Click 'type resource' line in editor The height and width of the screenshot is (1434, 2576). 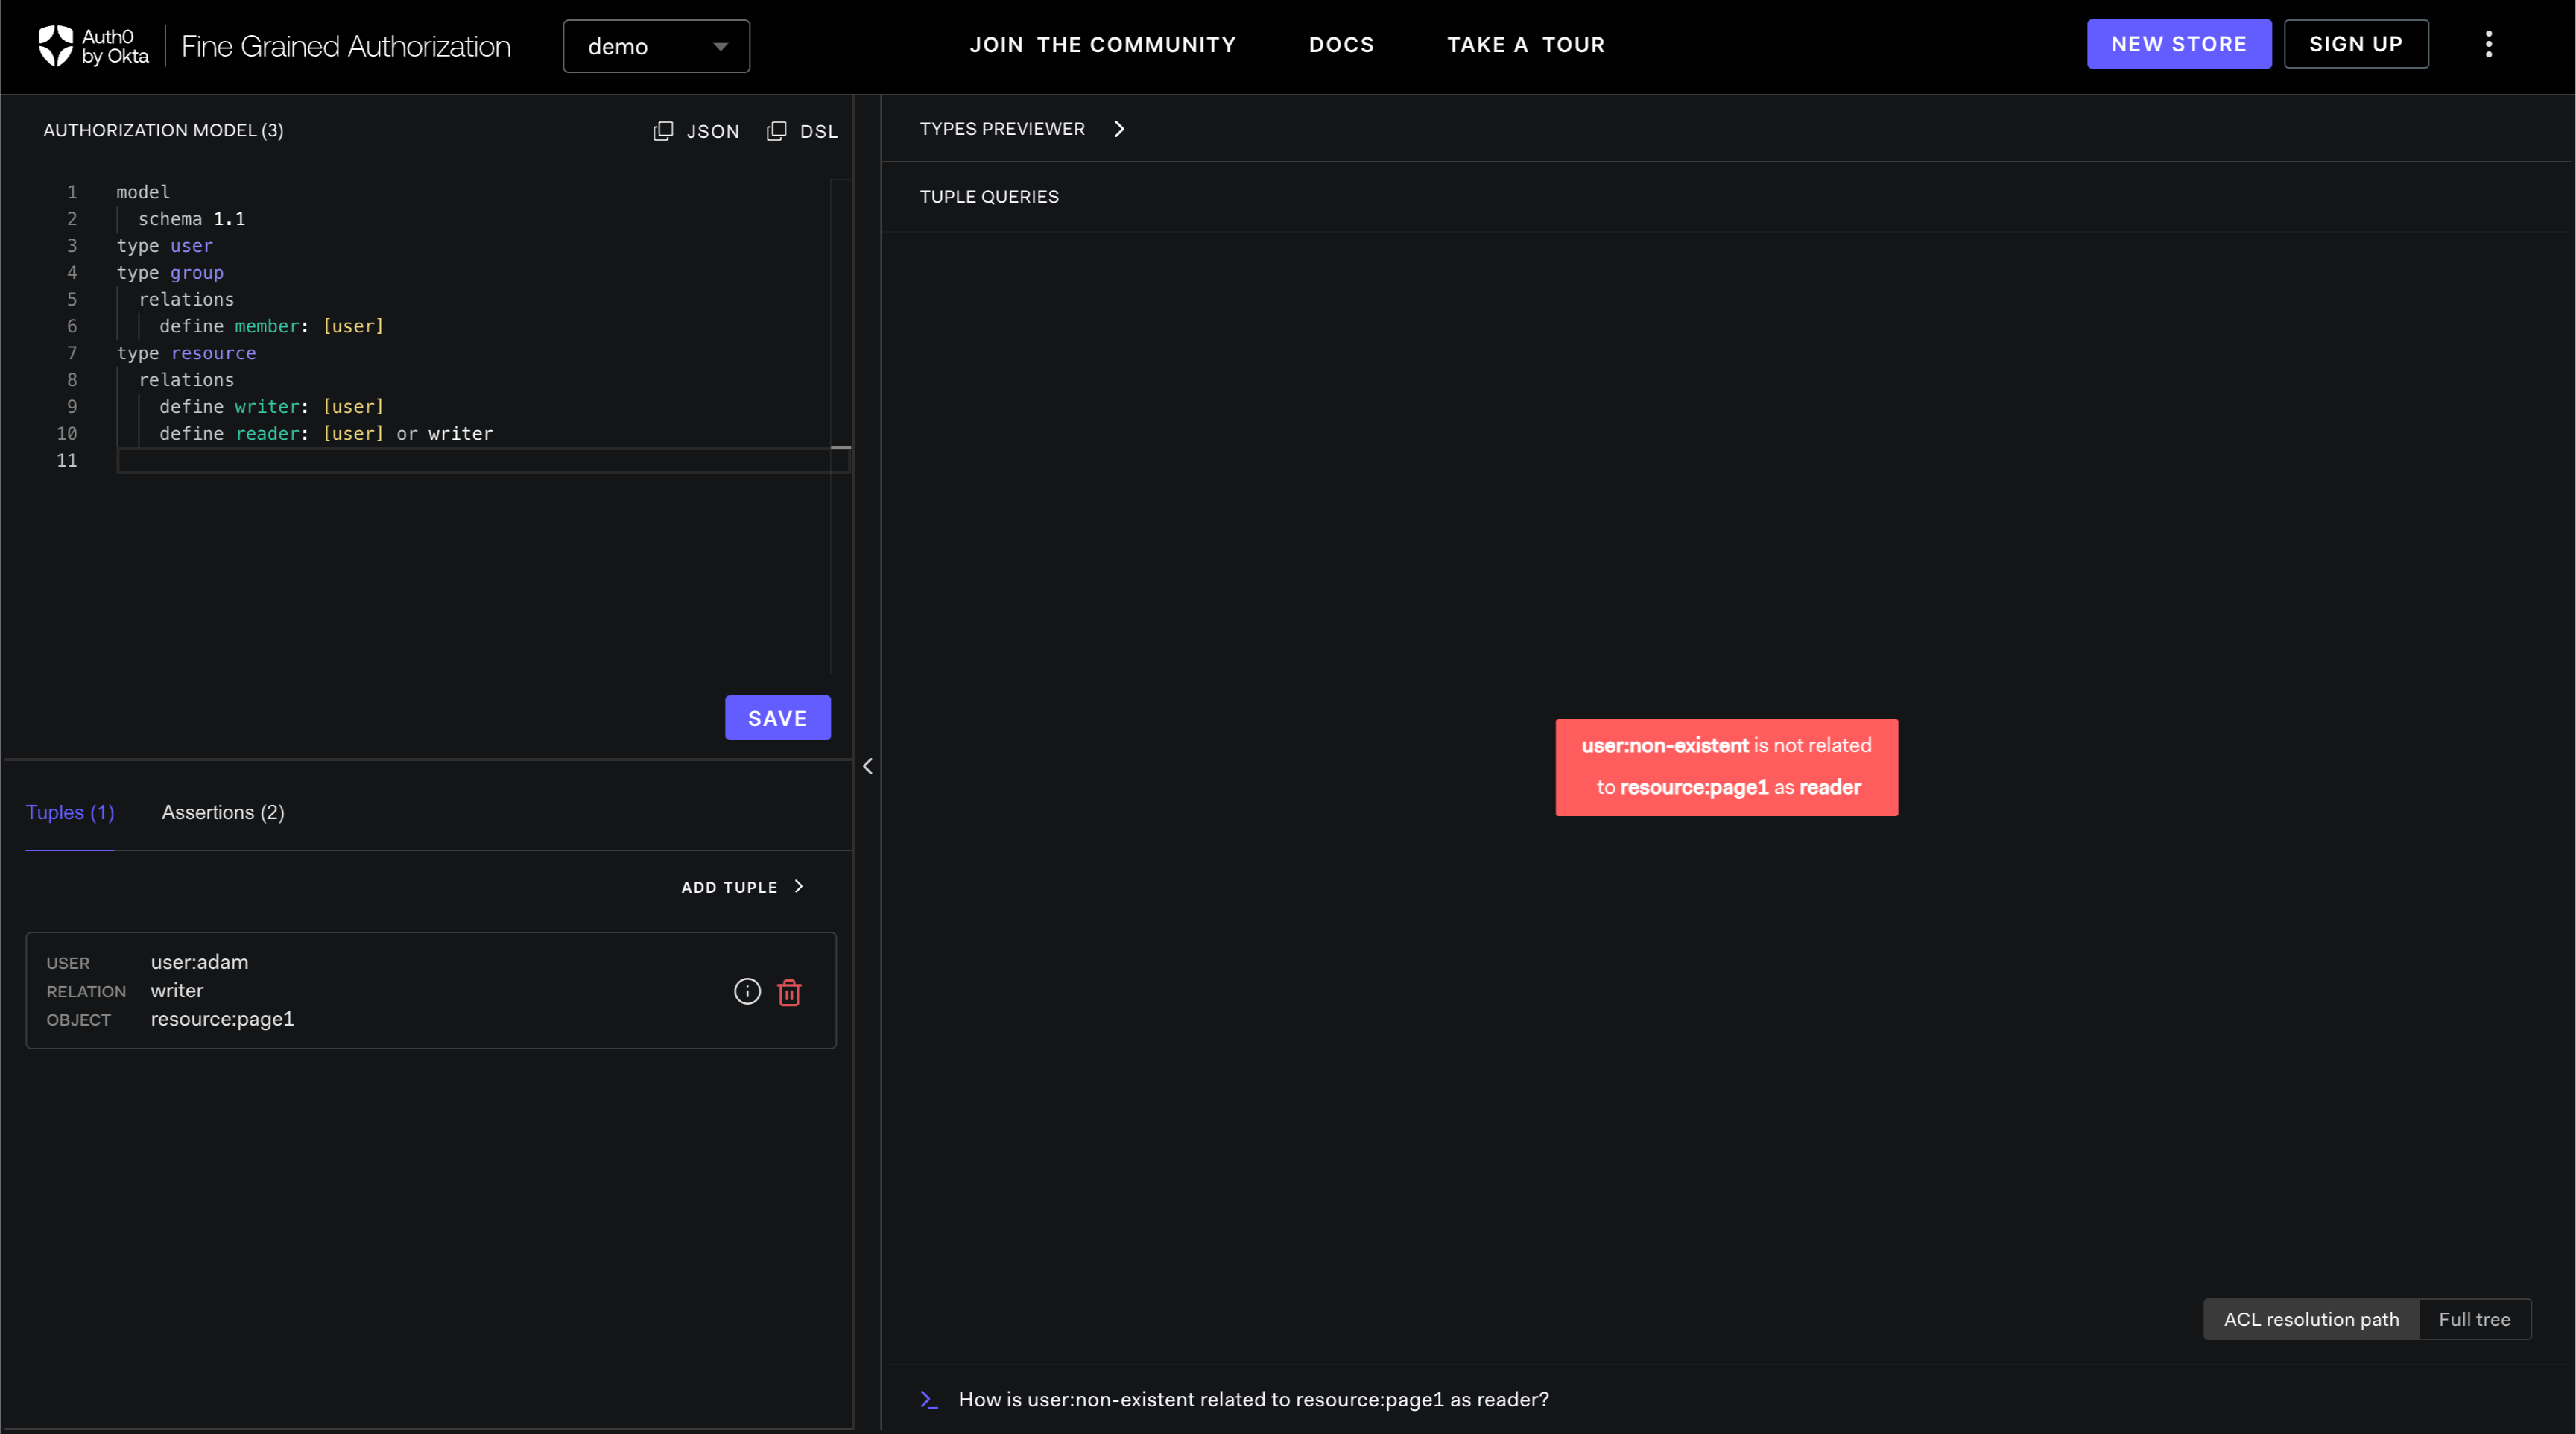point(186,353)
